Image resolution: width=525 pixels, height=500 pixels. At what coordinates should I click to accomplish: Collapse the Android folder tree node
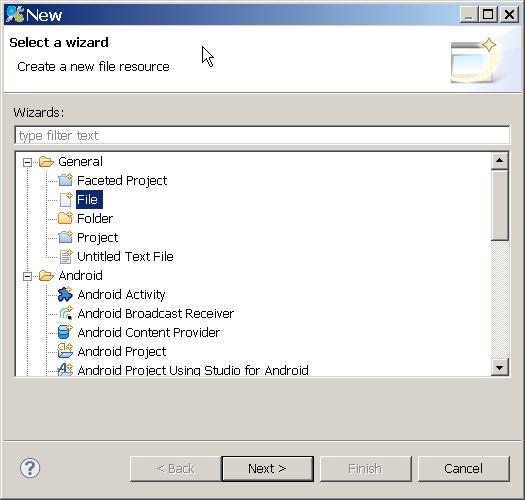27,276
